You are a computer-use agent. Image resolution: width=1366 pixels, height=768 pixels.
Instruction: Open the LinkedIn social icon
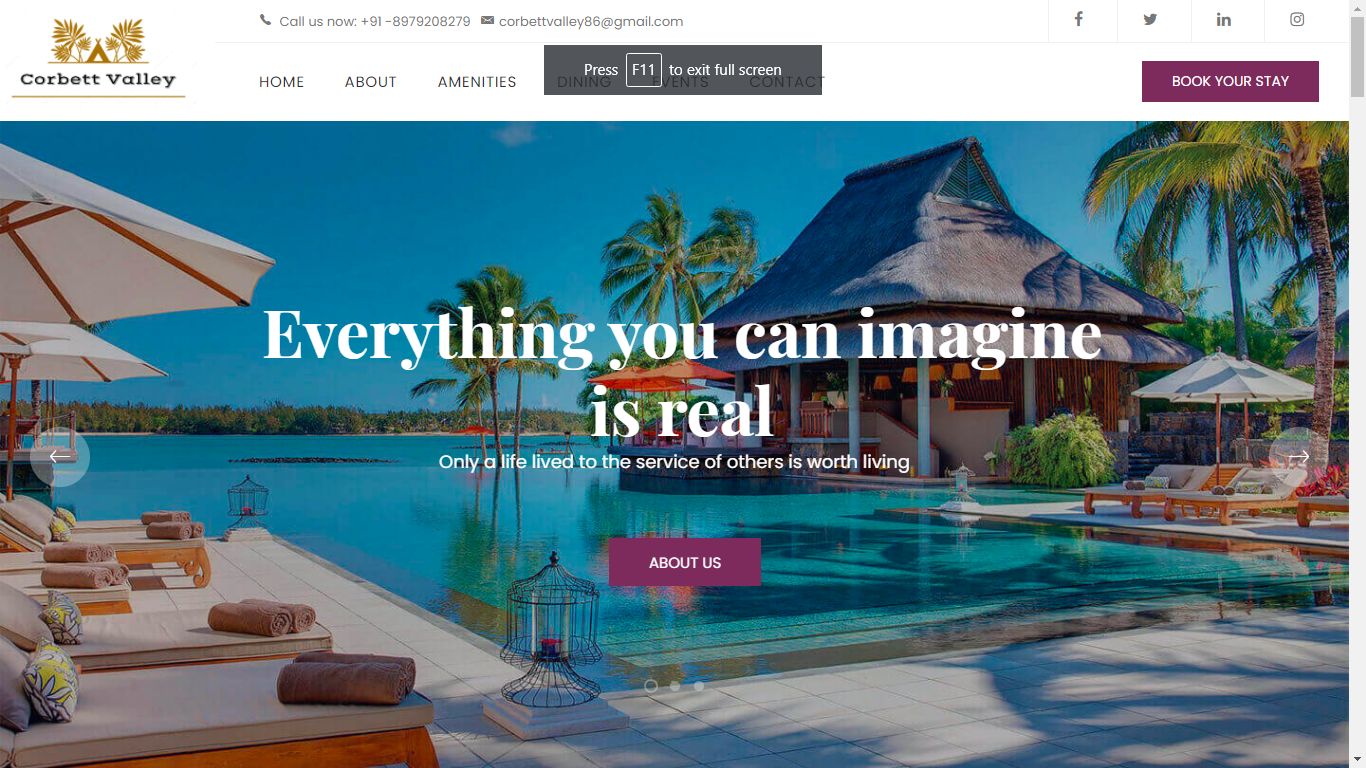coord(1224,19)
